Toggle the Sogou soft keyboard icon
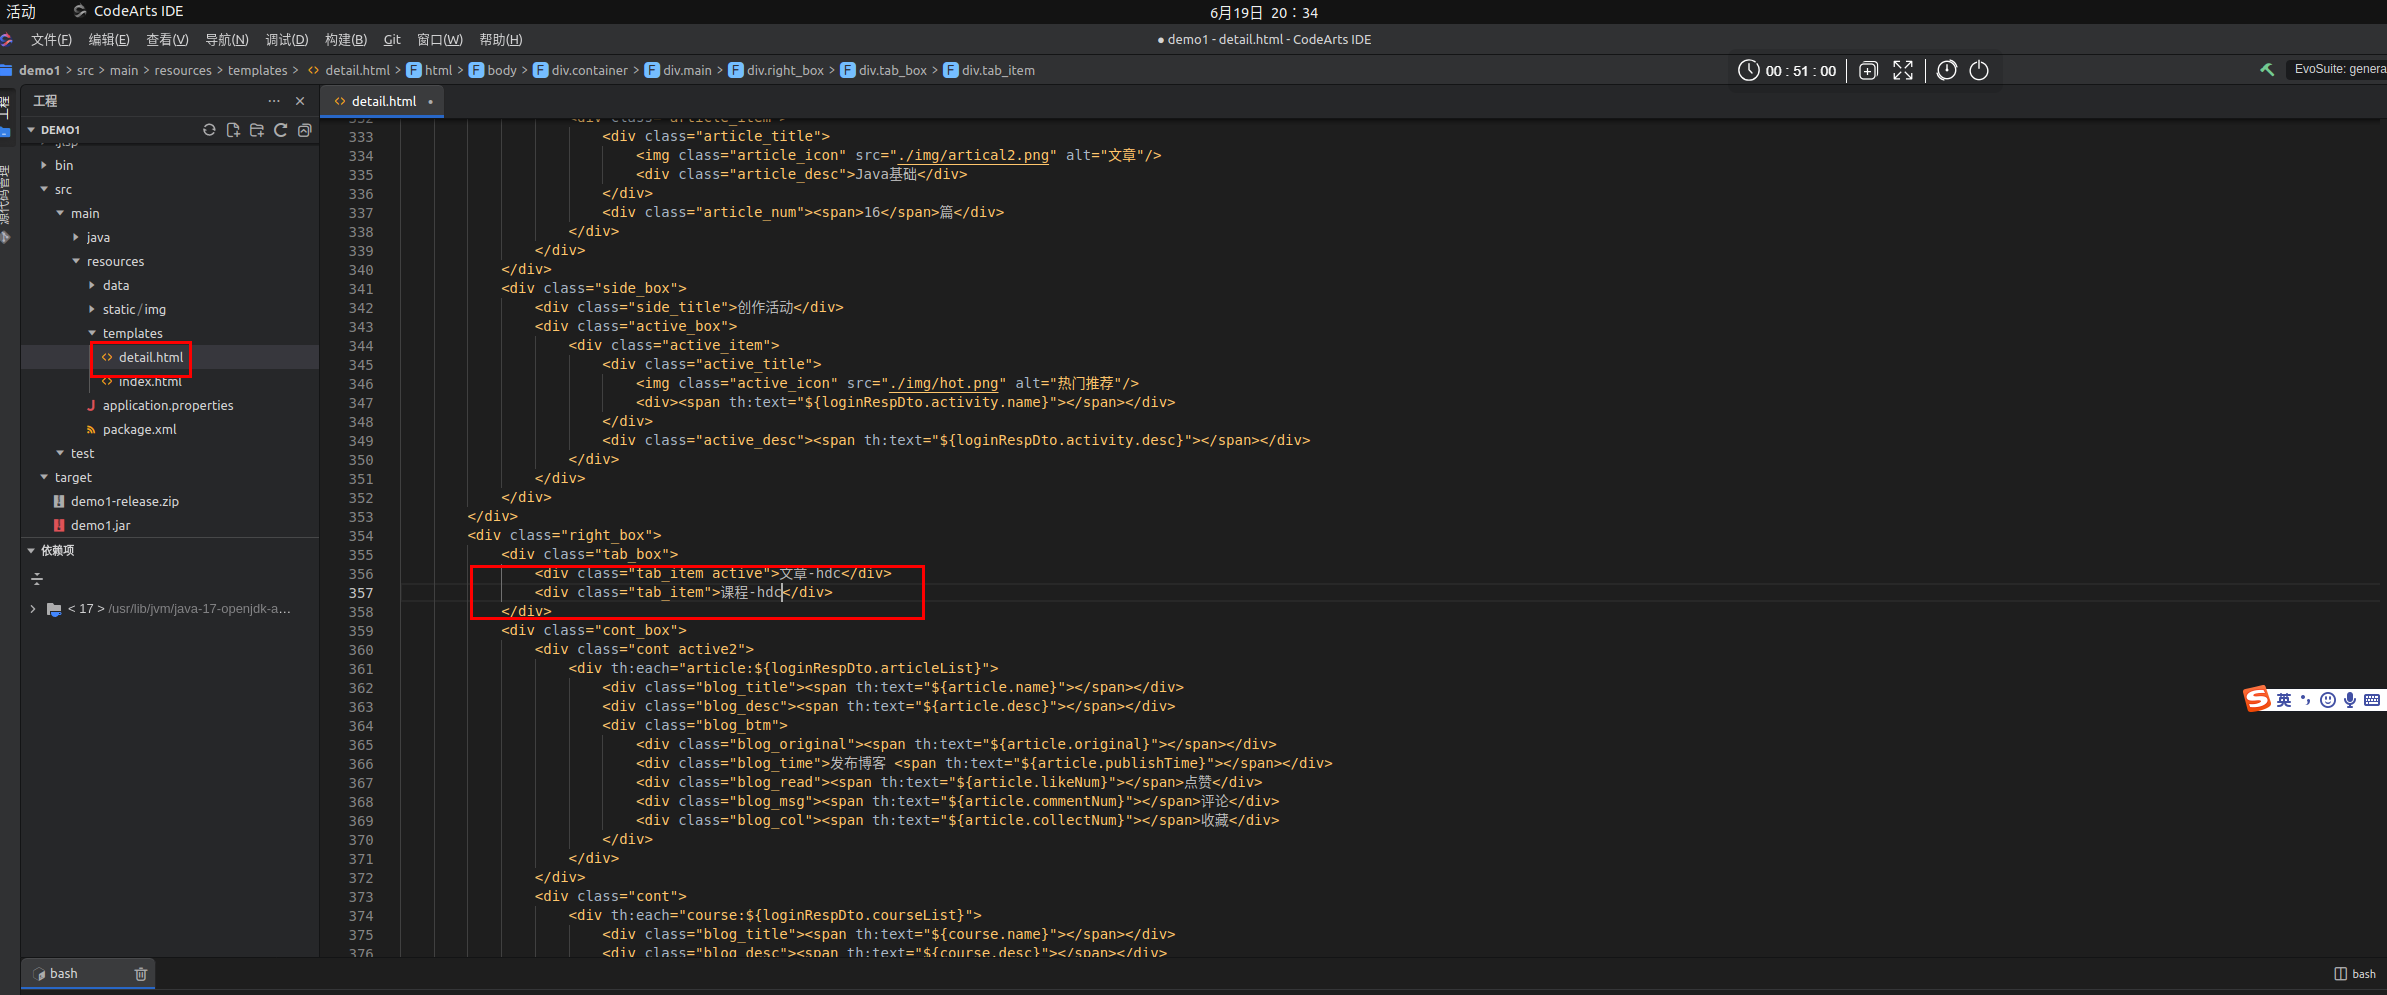 point(2372,700)
